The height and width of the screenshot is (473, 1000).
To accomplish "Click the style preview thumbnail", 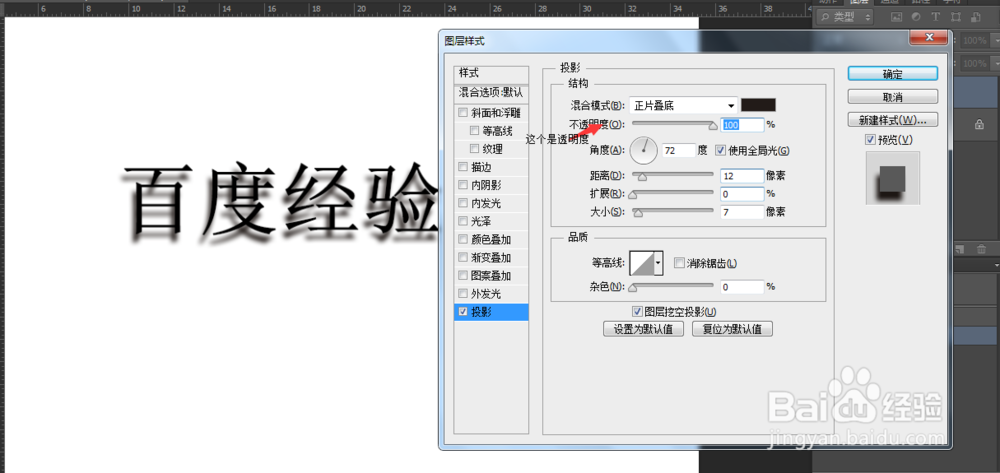I will 893,178.
